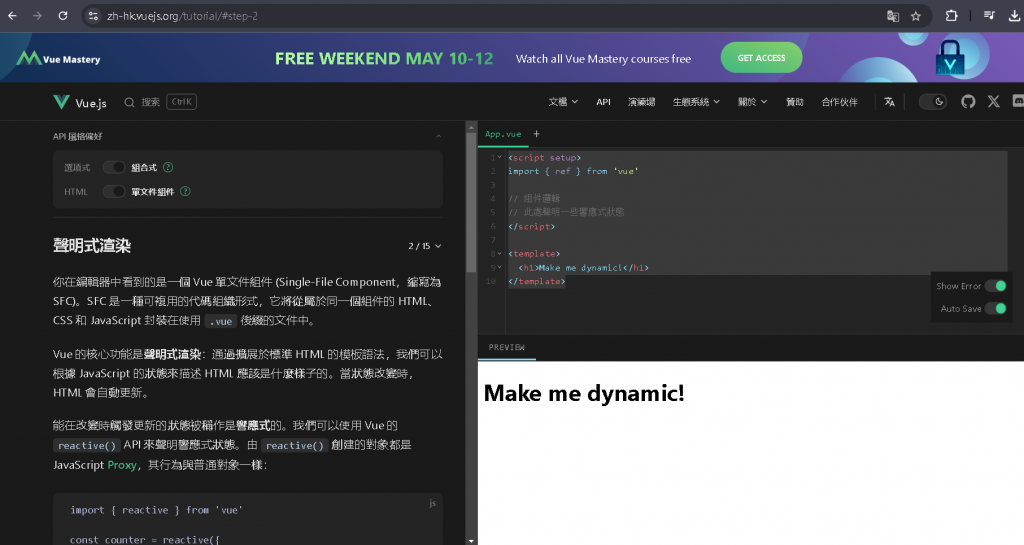Image resolution: width=1024 pixels, height=545 pixels.
Task: Reload the page with the refresh icon
Action: [63, 16]
